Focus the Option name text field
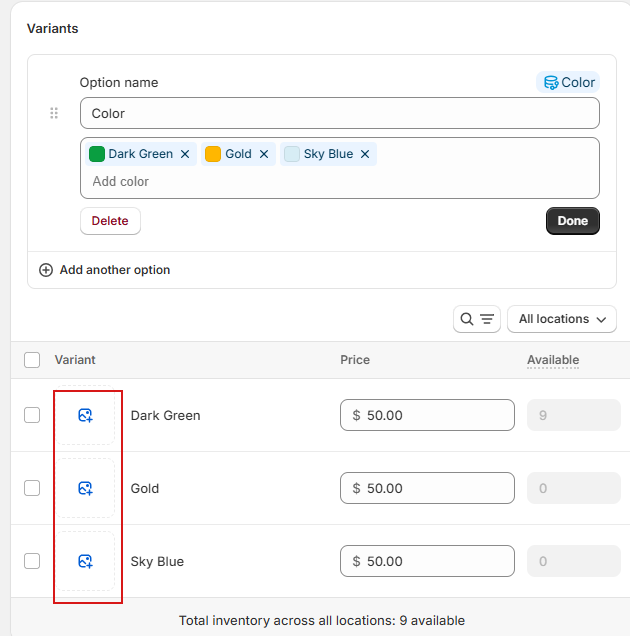This screenshot has width=630, height=636. (x=339, y=113)
